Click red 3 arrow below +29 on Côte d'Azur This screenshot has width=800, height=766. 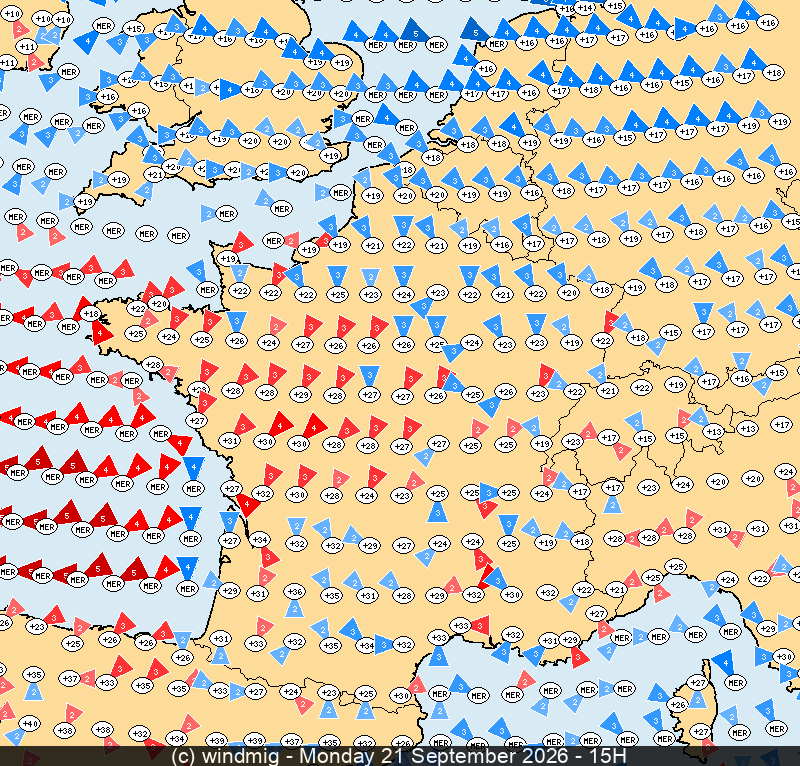[579, 657]
